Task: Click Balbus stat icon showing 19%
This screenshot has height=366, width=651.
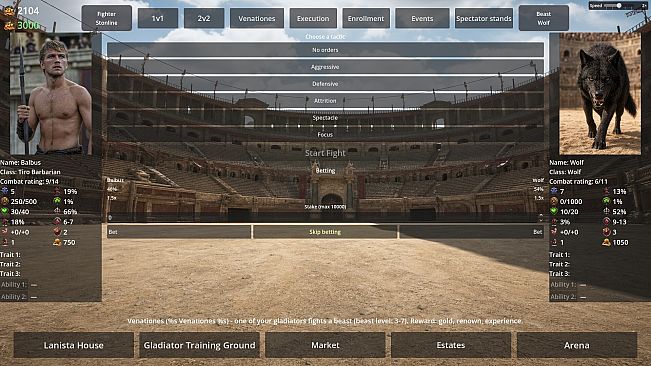Action: 57,191
